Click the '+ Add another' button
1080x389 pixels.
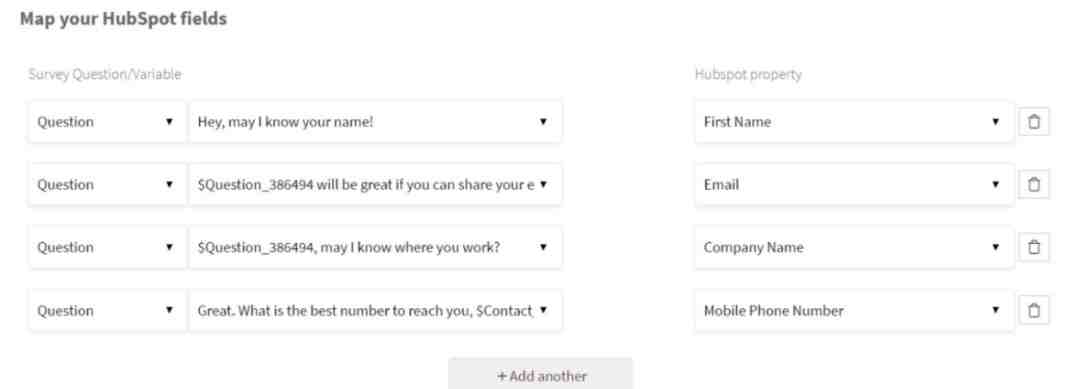[x=541, y=375]
